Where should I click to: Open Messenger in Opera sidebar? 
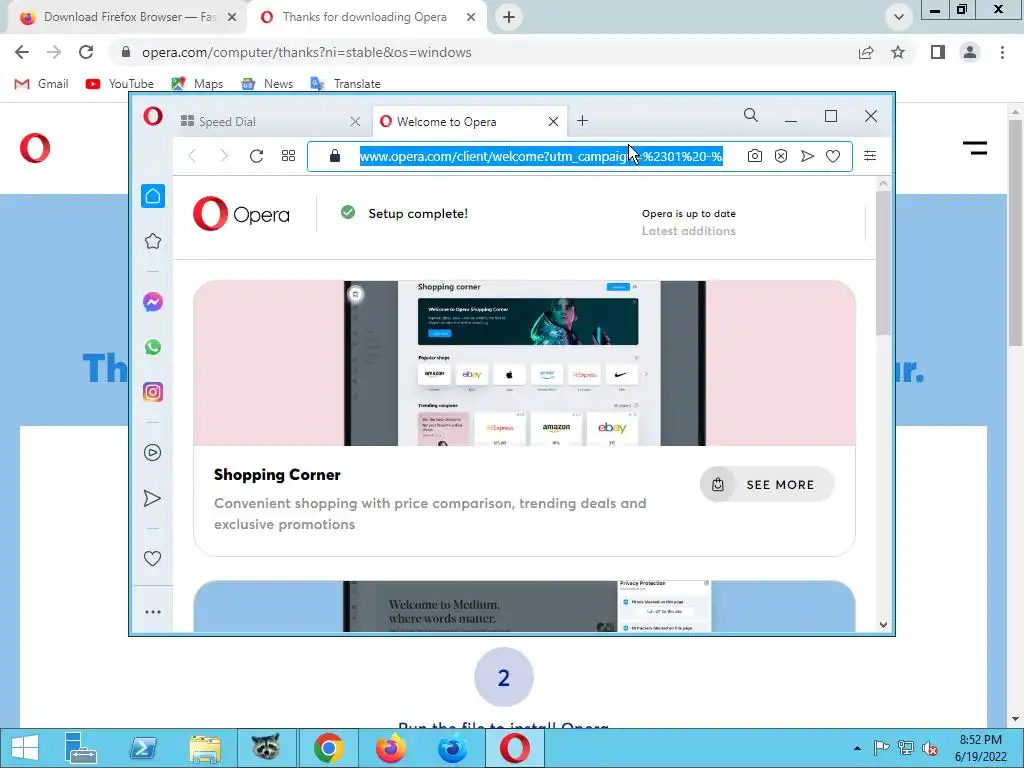point(153,302)
